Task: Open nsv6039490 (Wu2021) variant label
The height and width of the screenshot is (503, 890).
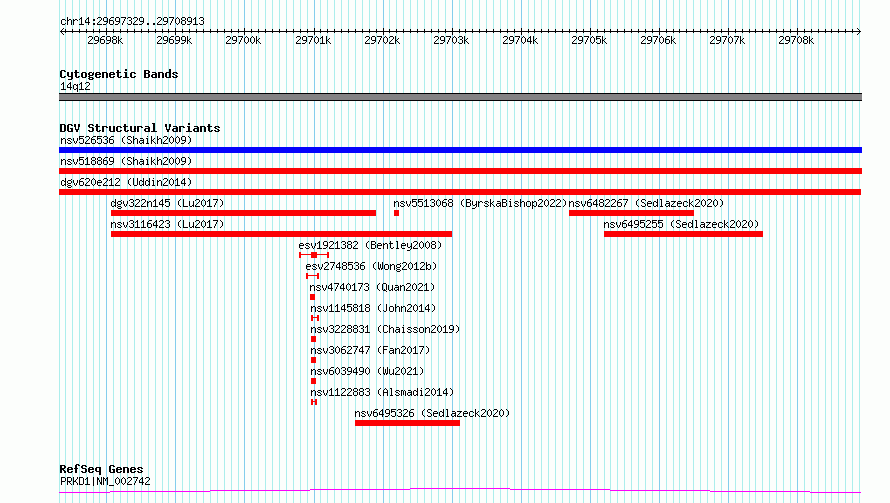Action: [367, 371]
